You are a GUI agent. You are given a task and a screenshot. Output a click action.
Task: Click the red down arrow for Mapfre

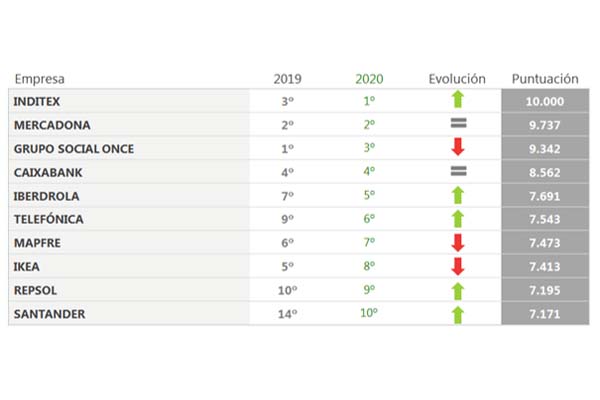pos(459,243)
